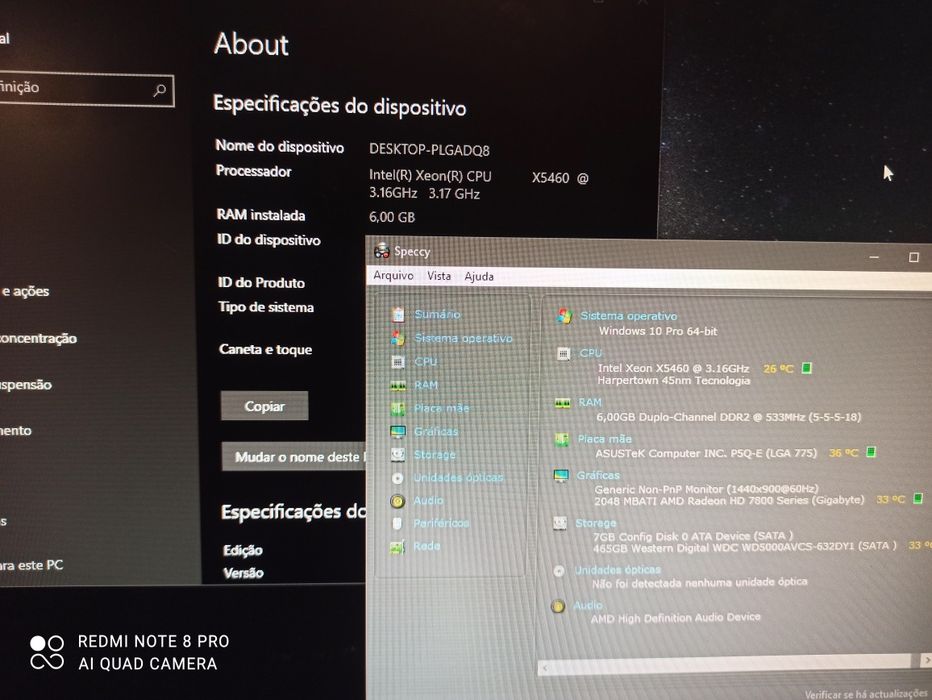Select CPU label in Speccy sidebar

tap(426, 361)
